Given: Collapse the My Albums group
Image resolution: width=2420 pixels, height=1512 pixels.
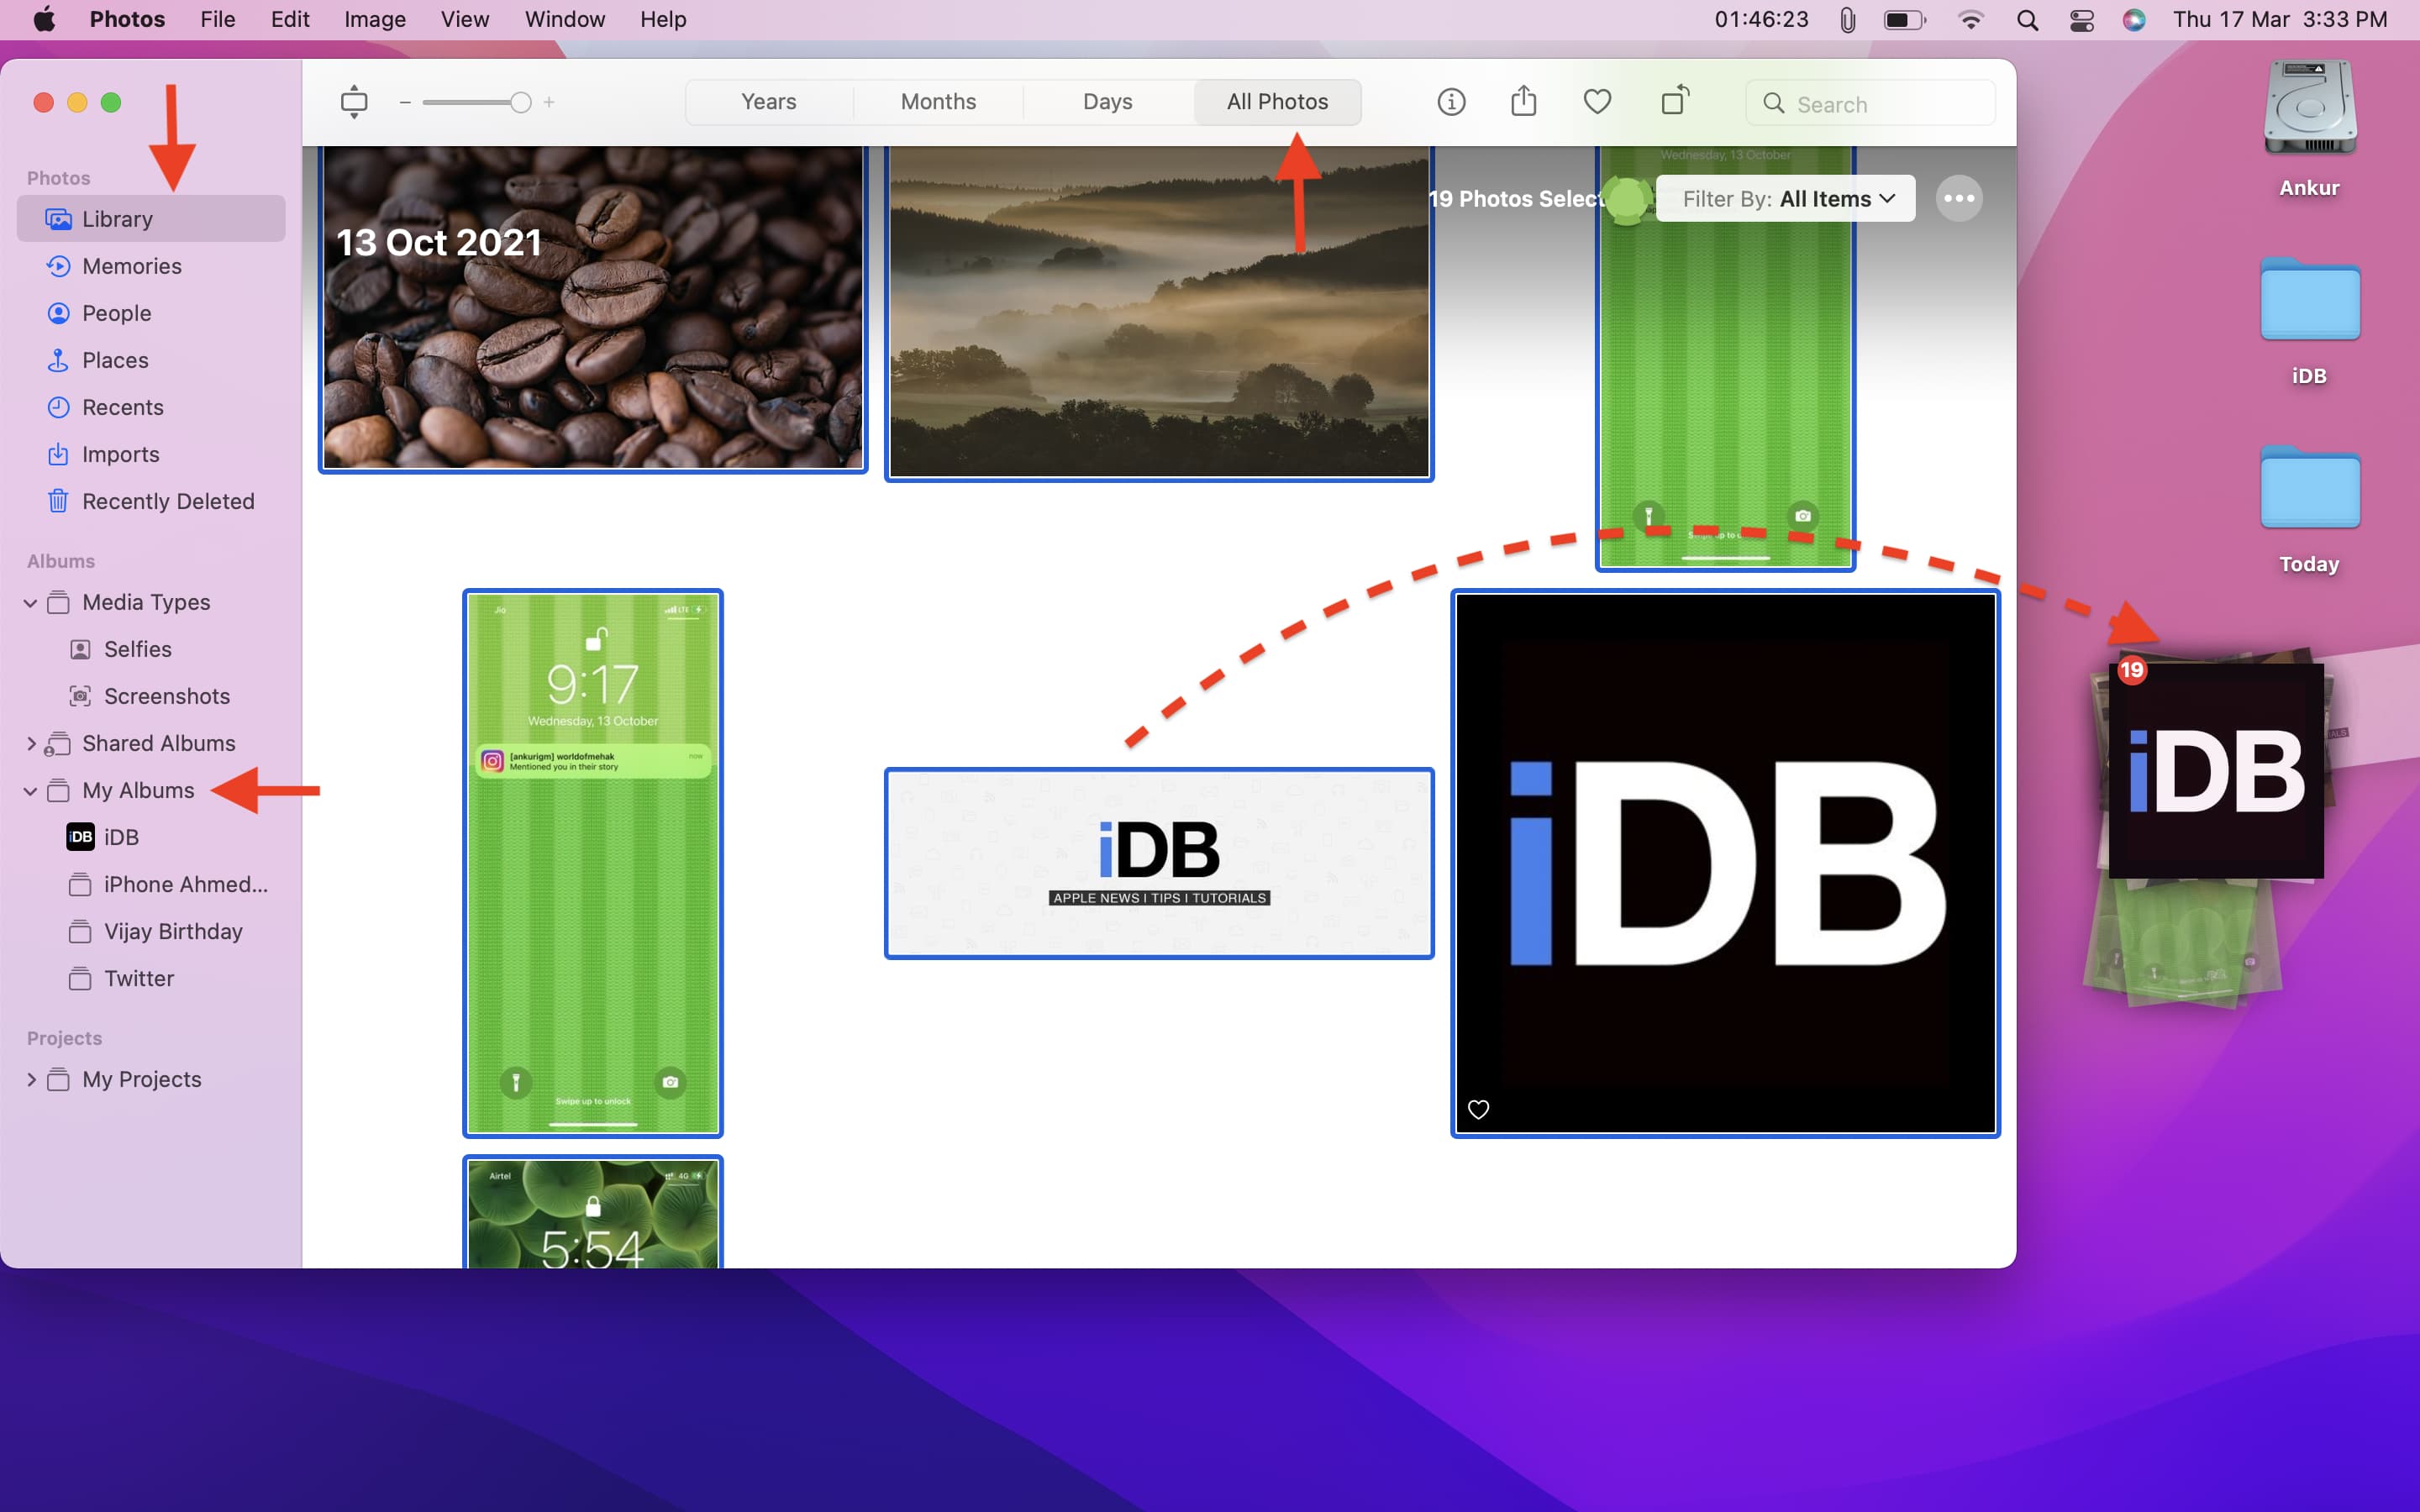Looking at the screenshot, I should [31, 791].
